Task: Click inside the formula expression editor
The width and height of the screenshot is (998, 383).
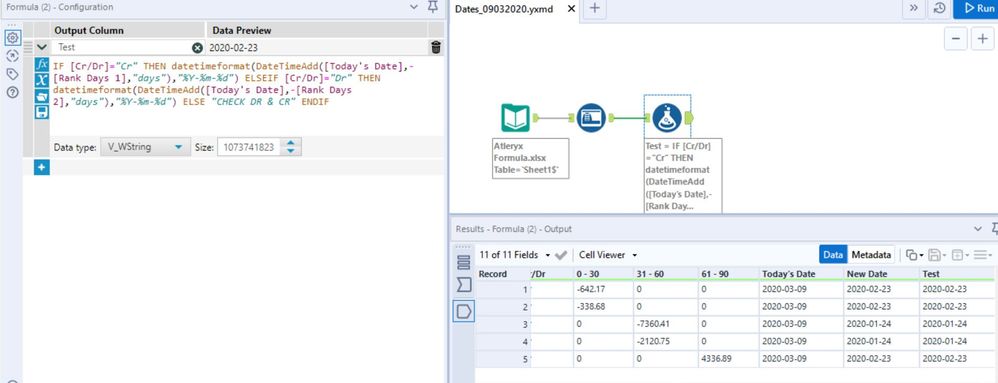Action: click(246, 95)
